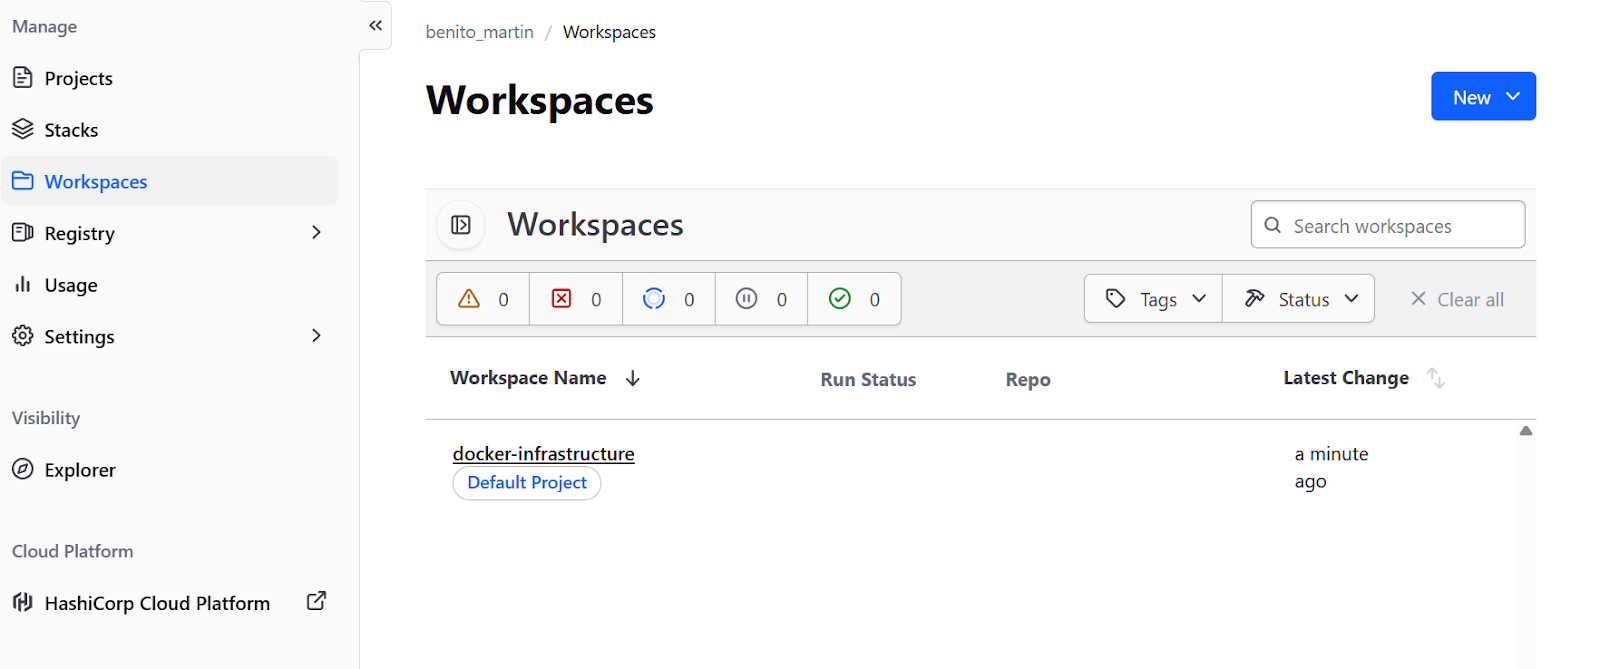Click the Workspaces breadcrumb
The height and width of the screenshot is (669, 1600).
[609, 32]
